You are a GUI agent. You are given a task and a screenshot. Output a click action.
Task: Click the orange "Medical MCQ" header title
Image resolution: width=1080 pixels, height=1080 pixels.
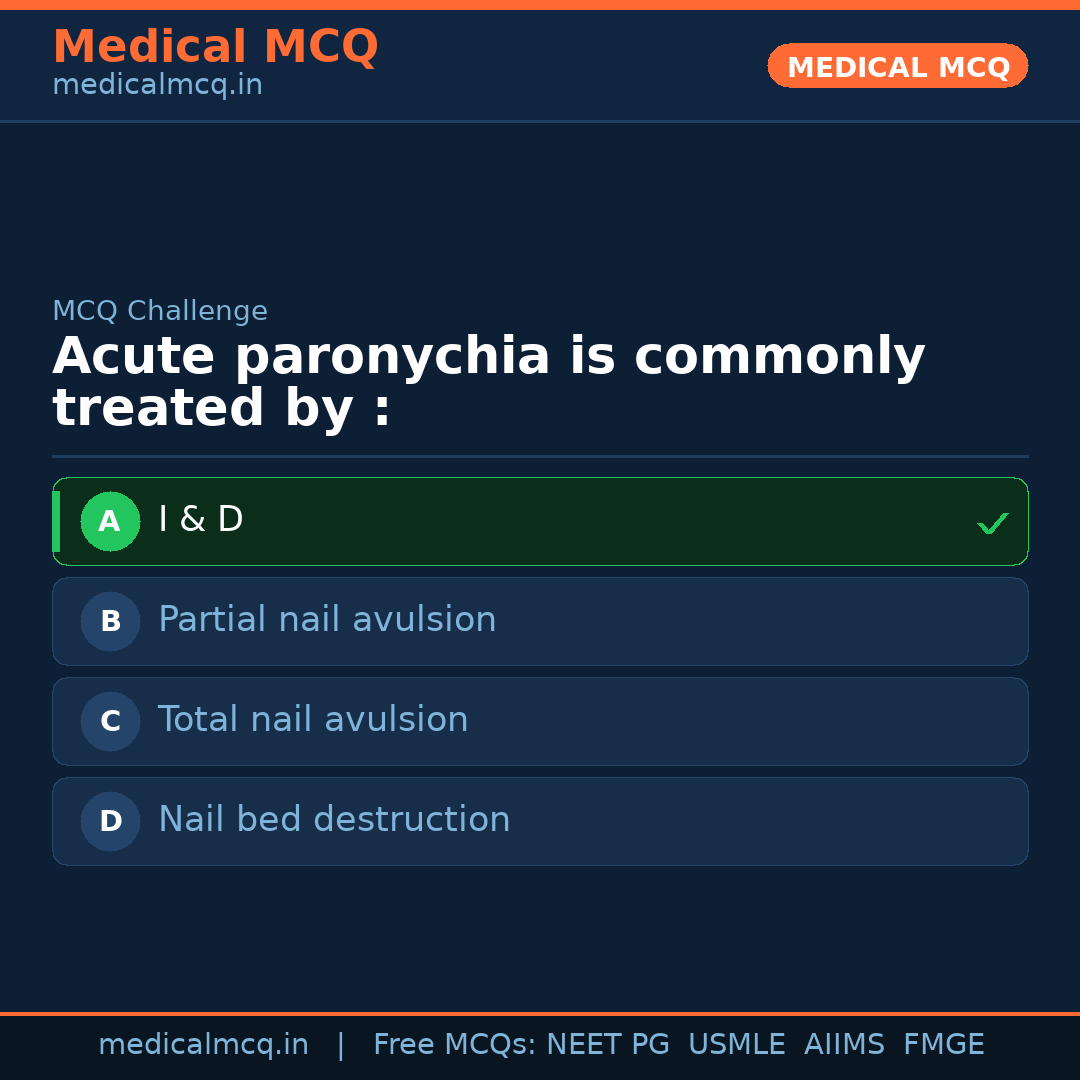[215, 47]
